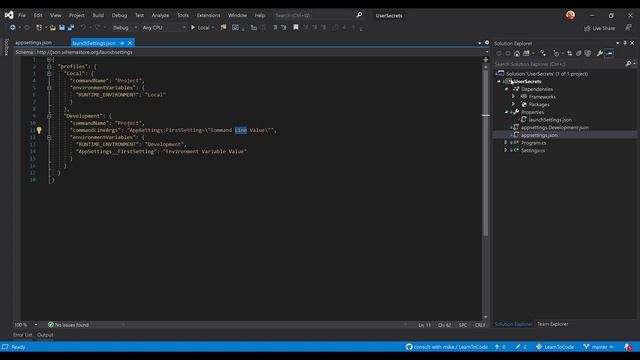Open the Build menu
Viewport: 640px width, 360px height.
pyautogui.click(x=98, y=15)
